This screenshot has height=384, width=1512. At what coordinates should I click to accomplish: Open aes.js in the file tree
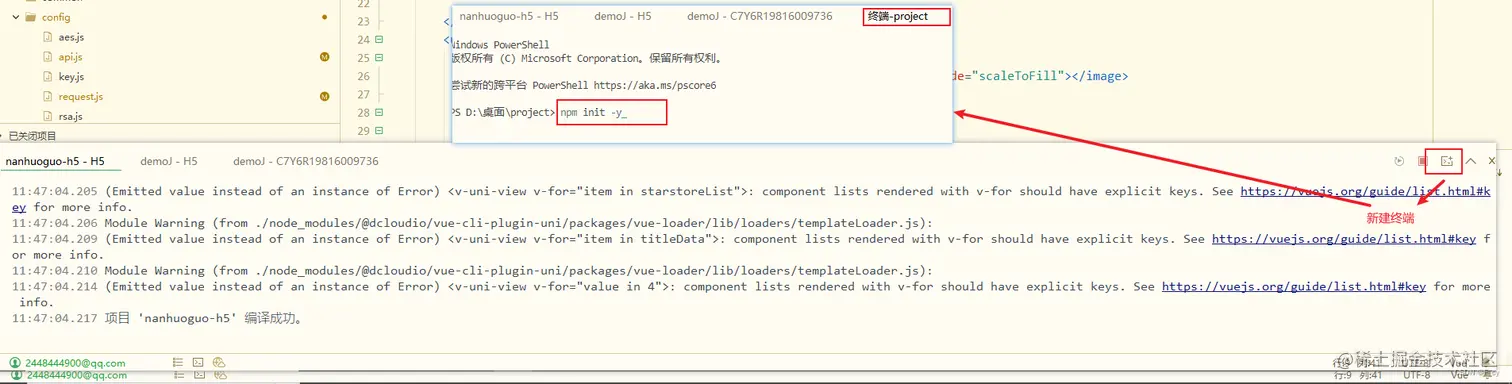[x=71, y=37]
